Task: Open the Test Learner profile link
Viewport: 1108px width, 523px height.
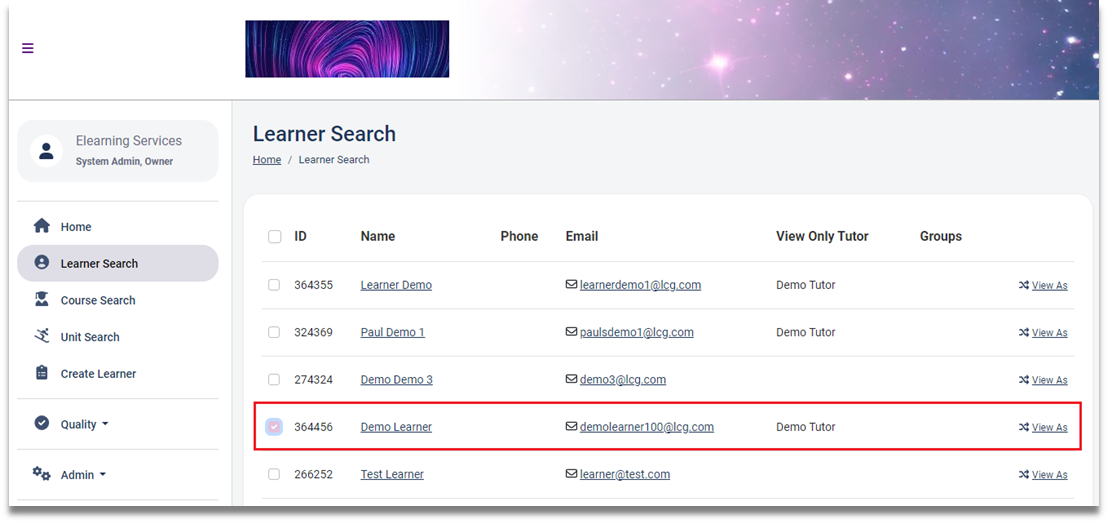Action: (392, 474)
